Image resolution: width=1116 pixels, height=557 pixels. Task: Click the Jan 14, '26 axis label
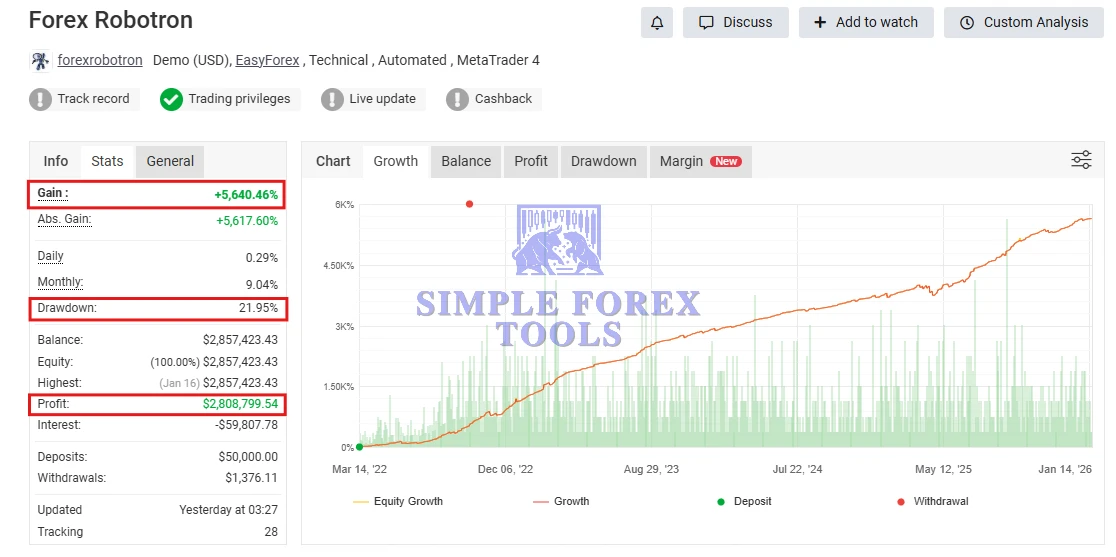point(1065,470)
